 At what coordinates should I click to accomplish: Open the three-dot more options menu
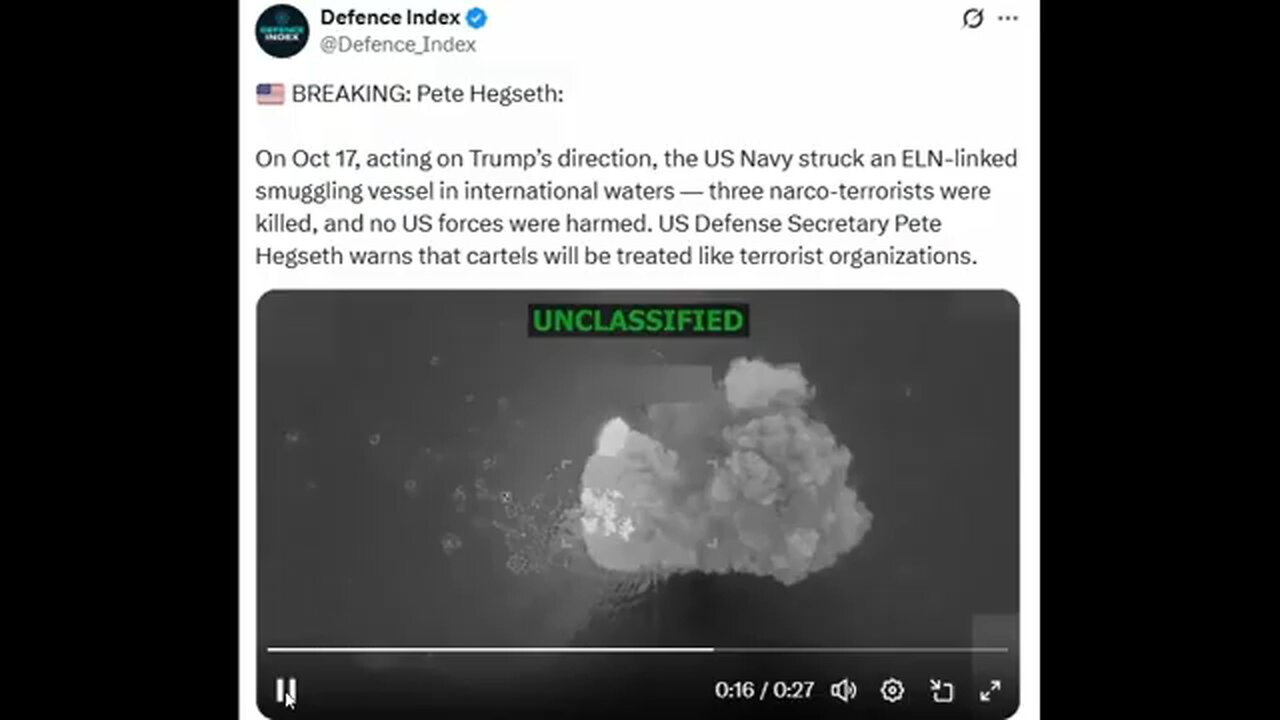1008,19
